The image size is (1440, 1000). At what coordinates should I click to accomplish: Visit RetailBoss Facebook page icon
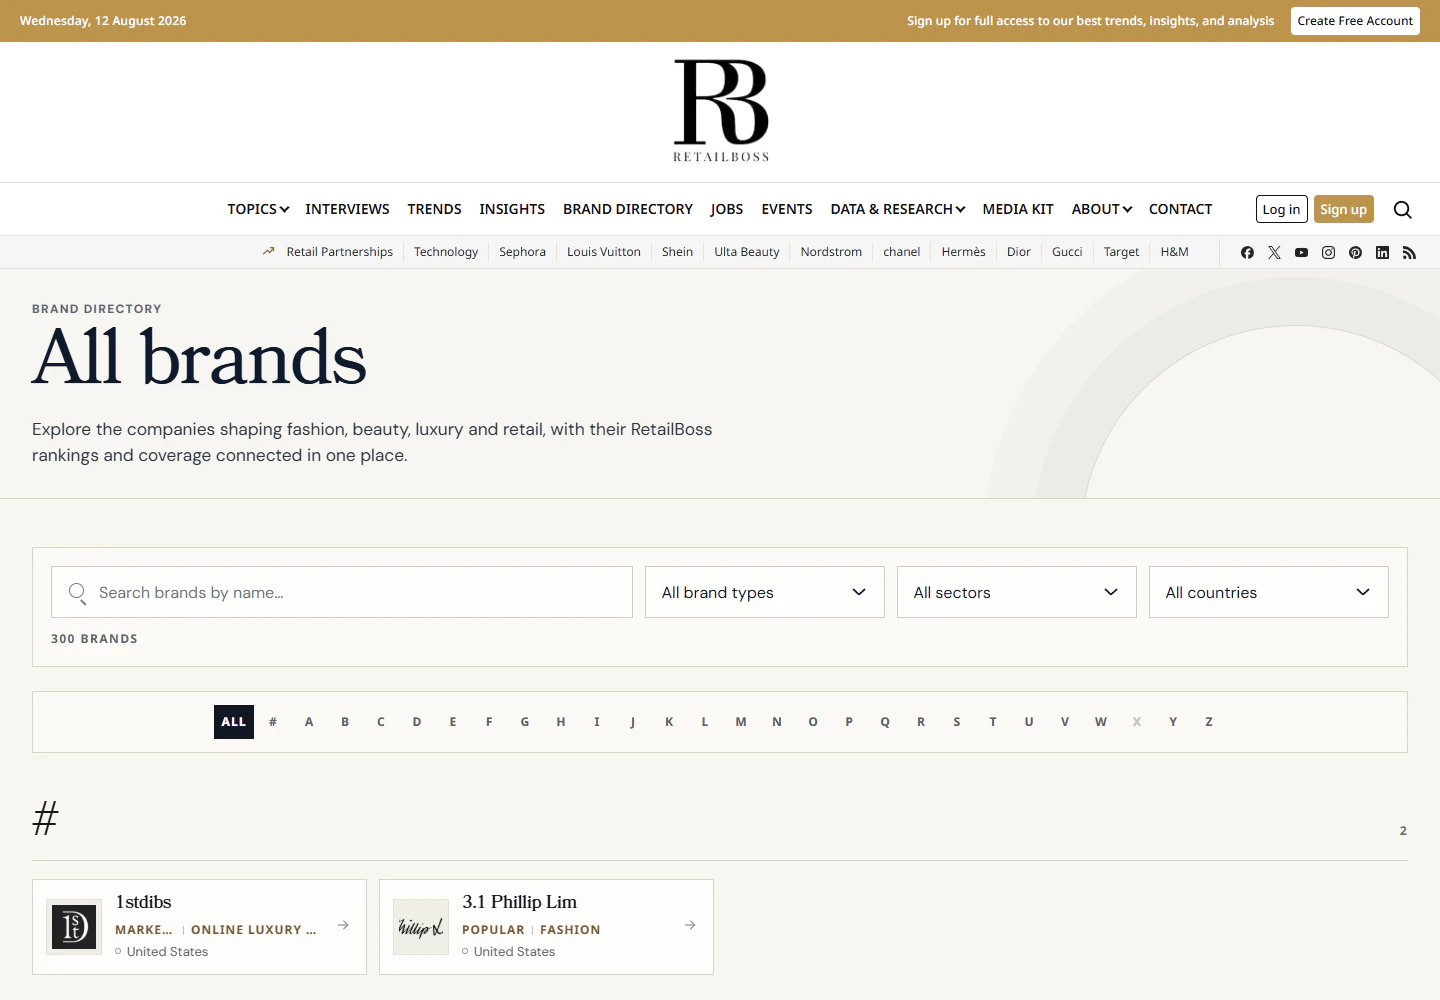point(1247,252)
